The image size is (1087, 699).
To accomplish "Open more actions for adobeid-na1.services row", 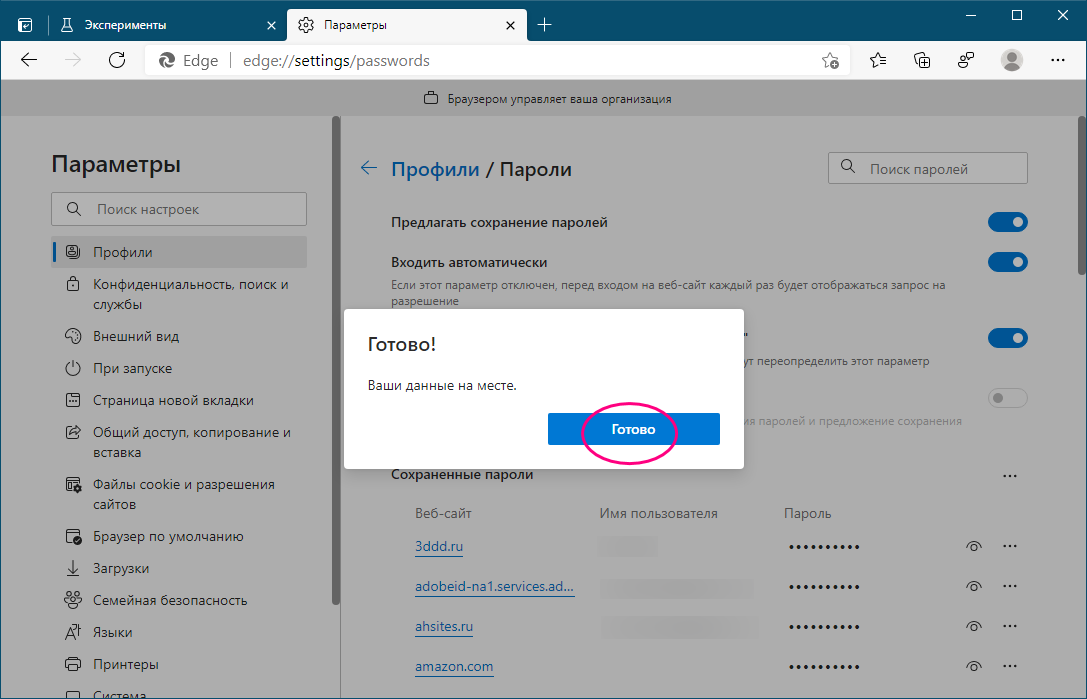I will (x=1009, y=587).
